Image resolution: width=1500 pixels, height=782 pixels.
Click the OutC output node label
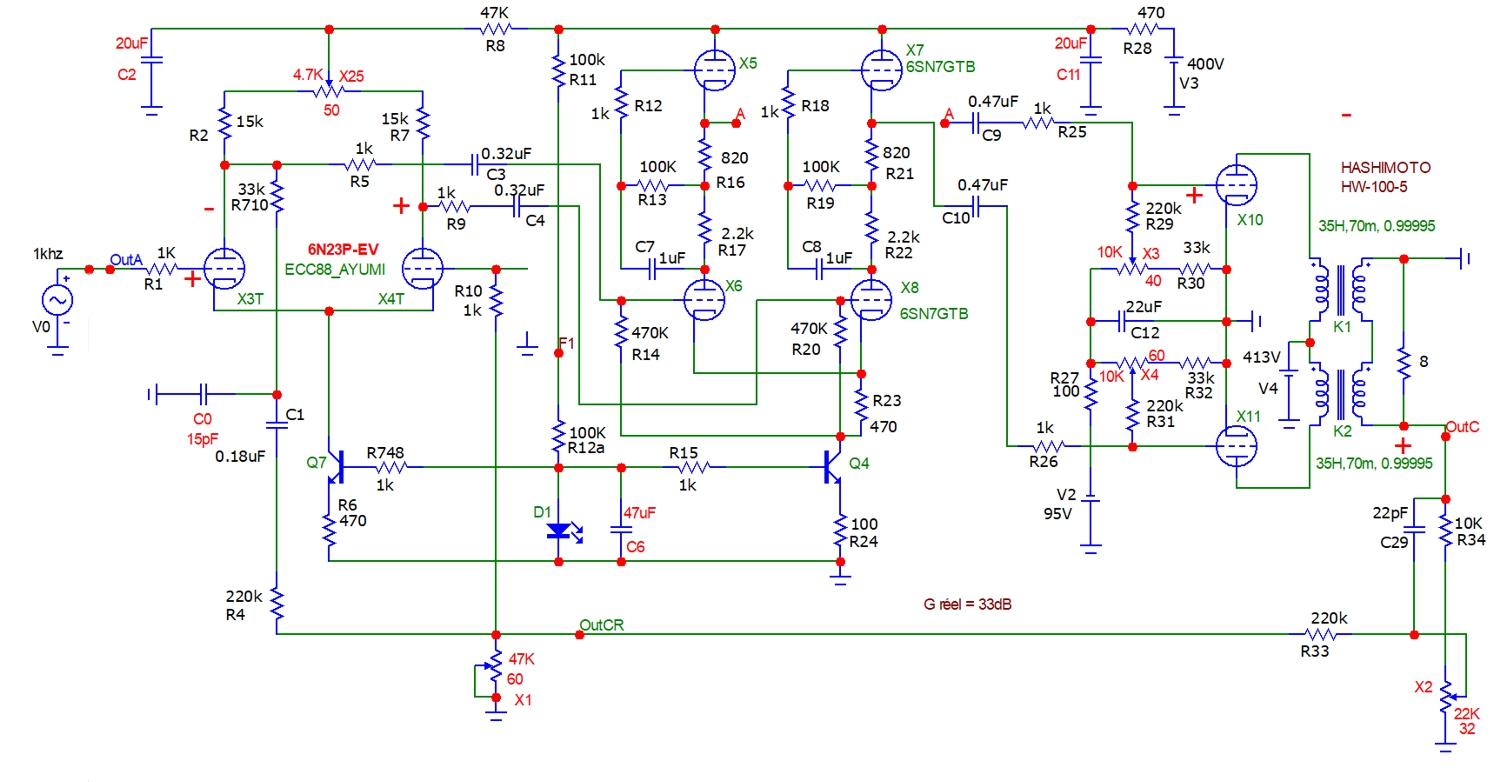[1462, 427]
